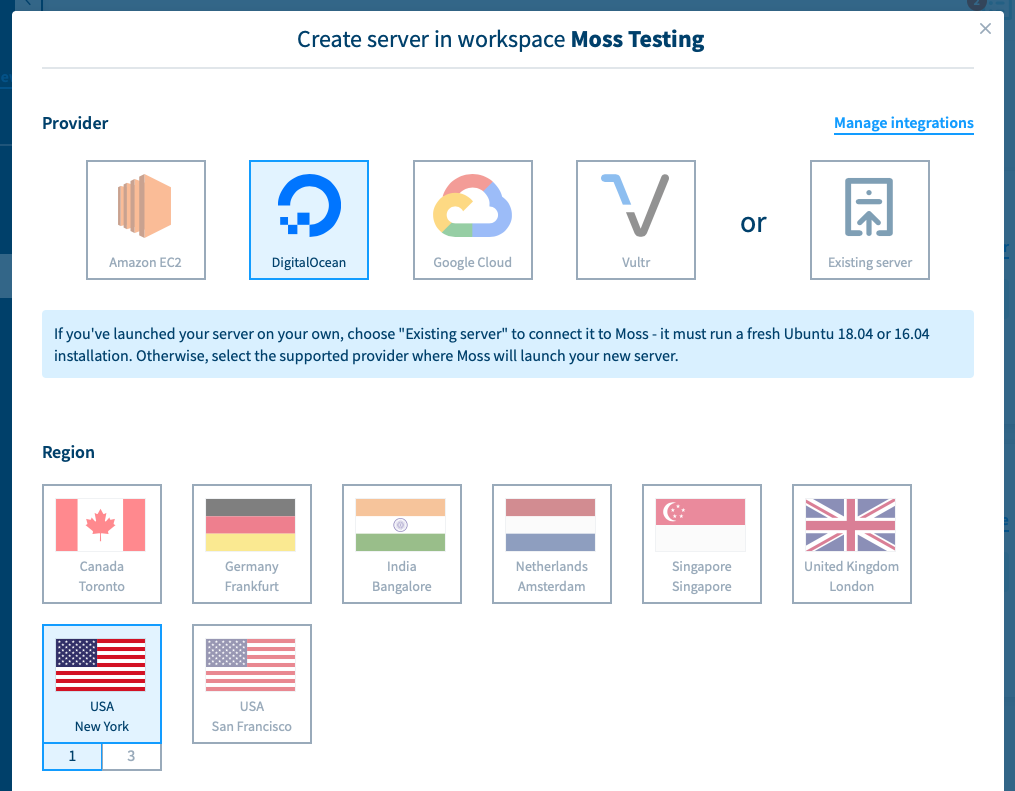1015x791 pixels.
Task: Choose the USA San Francisco region
Action: coord(252,684)
